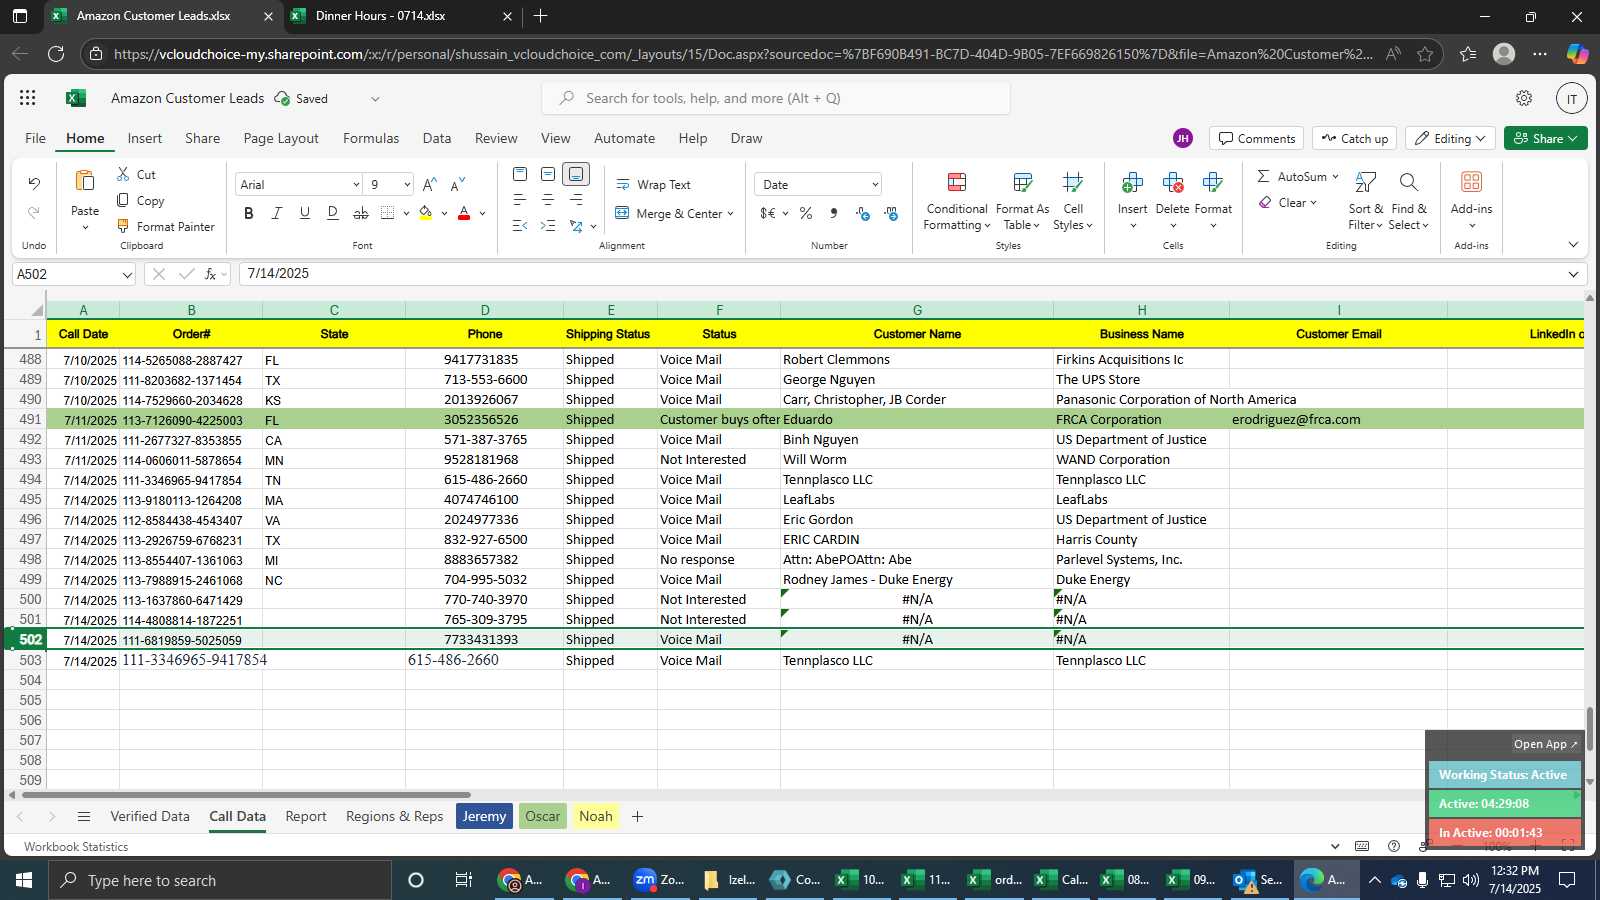Viewport: 1600px width, 900px height.
Task: Select the Format Painter tool
Action: pos(166,226)
